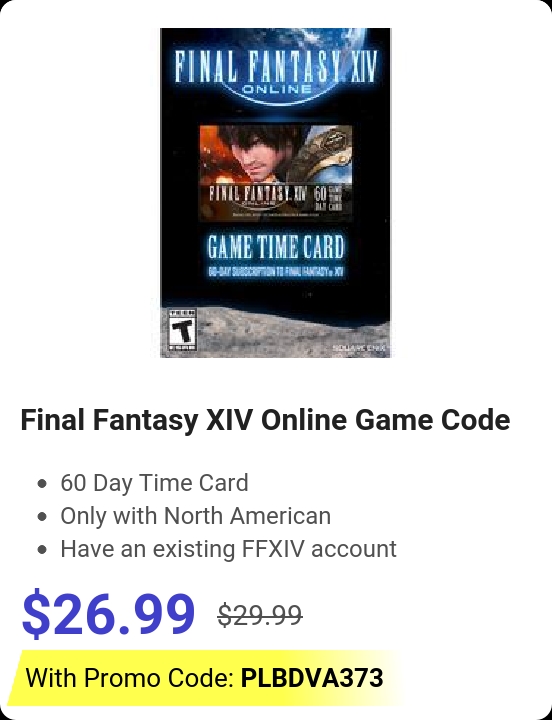552x720 pixels.
Task: Click the $26.99 sale price
Action: point(108,614)
